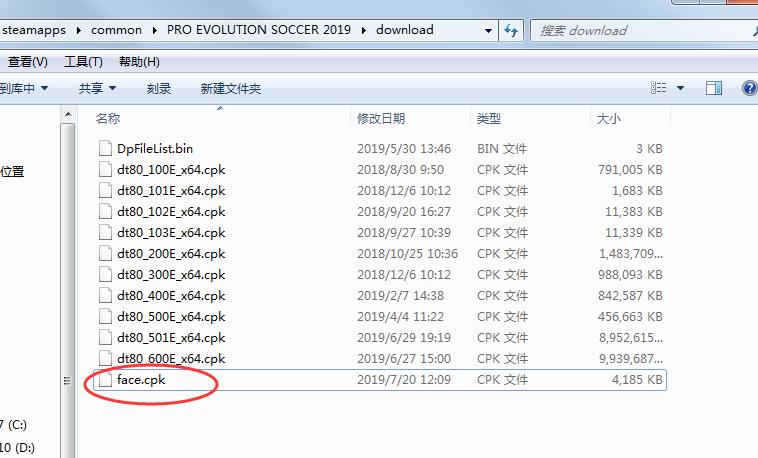Expand the 共享 share dropdown
Viewport: 758px width, 458px height.
pos(112,89)
